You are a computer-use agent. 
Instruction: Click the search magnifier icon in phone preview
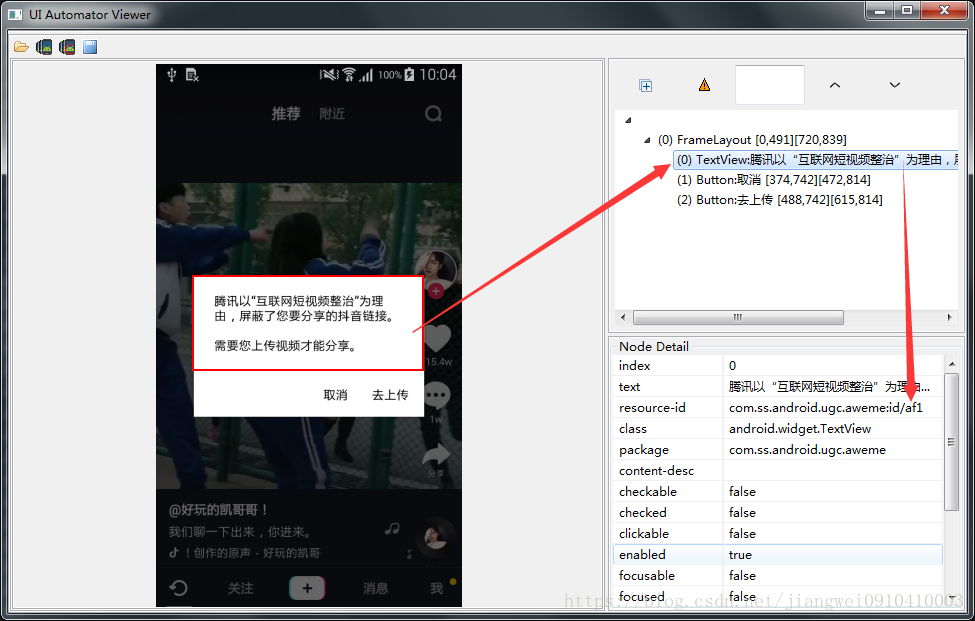[x=433, y=114]
